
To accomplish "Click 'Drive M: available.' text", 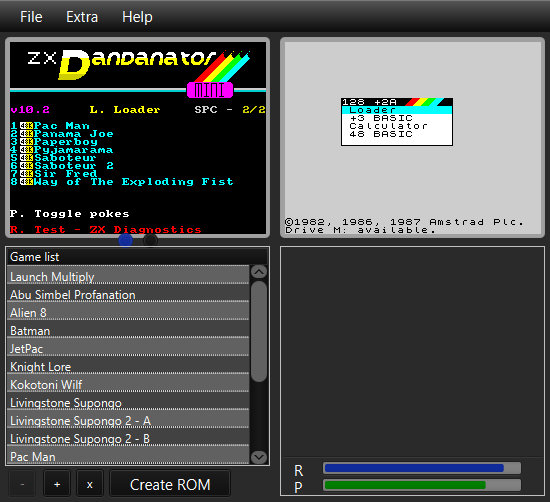I will coord(361,230).
